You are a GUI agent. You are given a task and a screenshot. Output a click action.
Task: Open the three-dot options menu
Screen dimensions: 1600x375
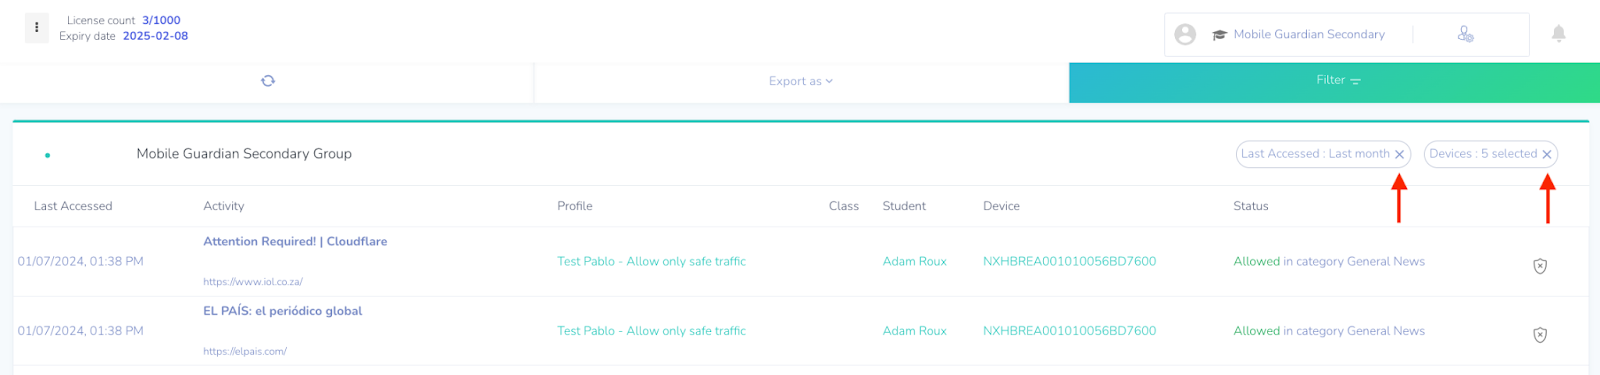point(37,28)
